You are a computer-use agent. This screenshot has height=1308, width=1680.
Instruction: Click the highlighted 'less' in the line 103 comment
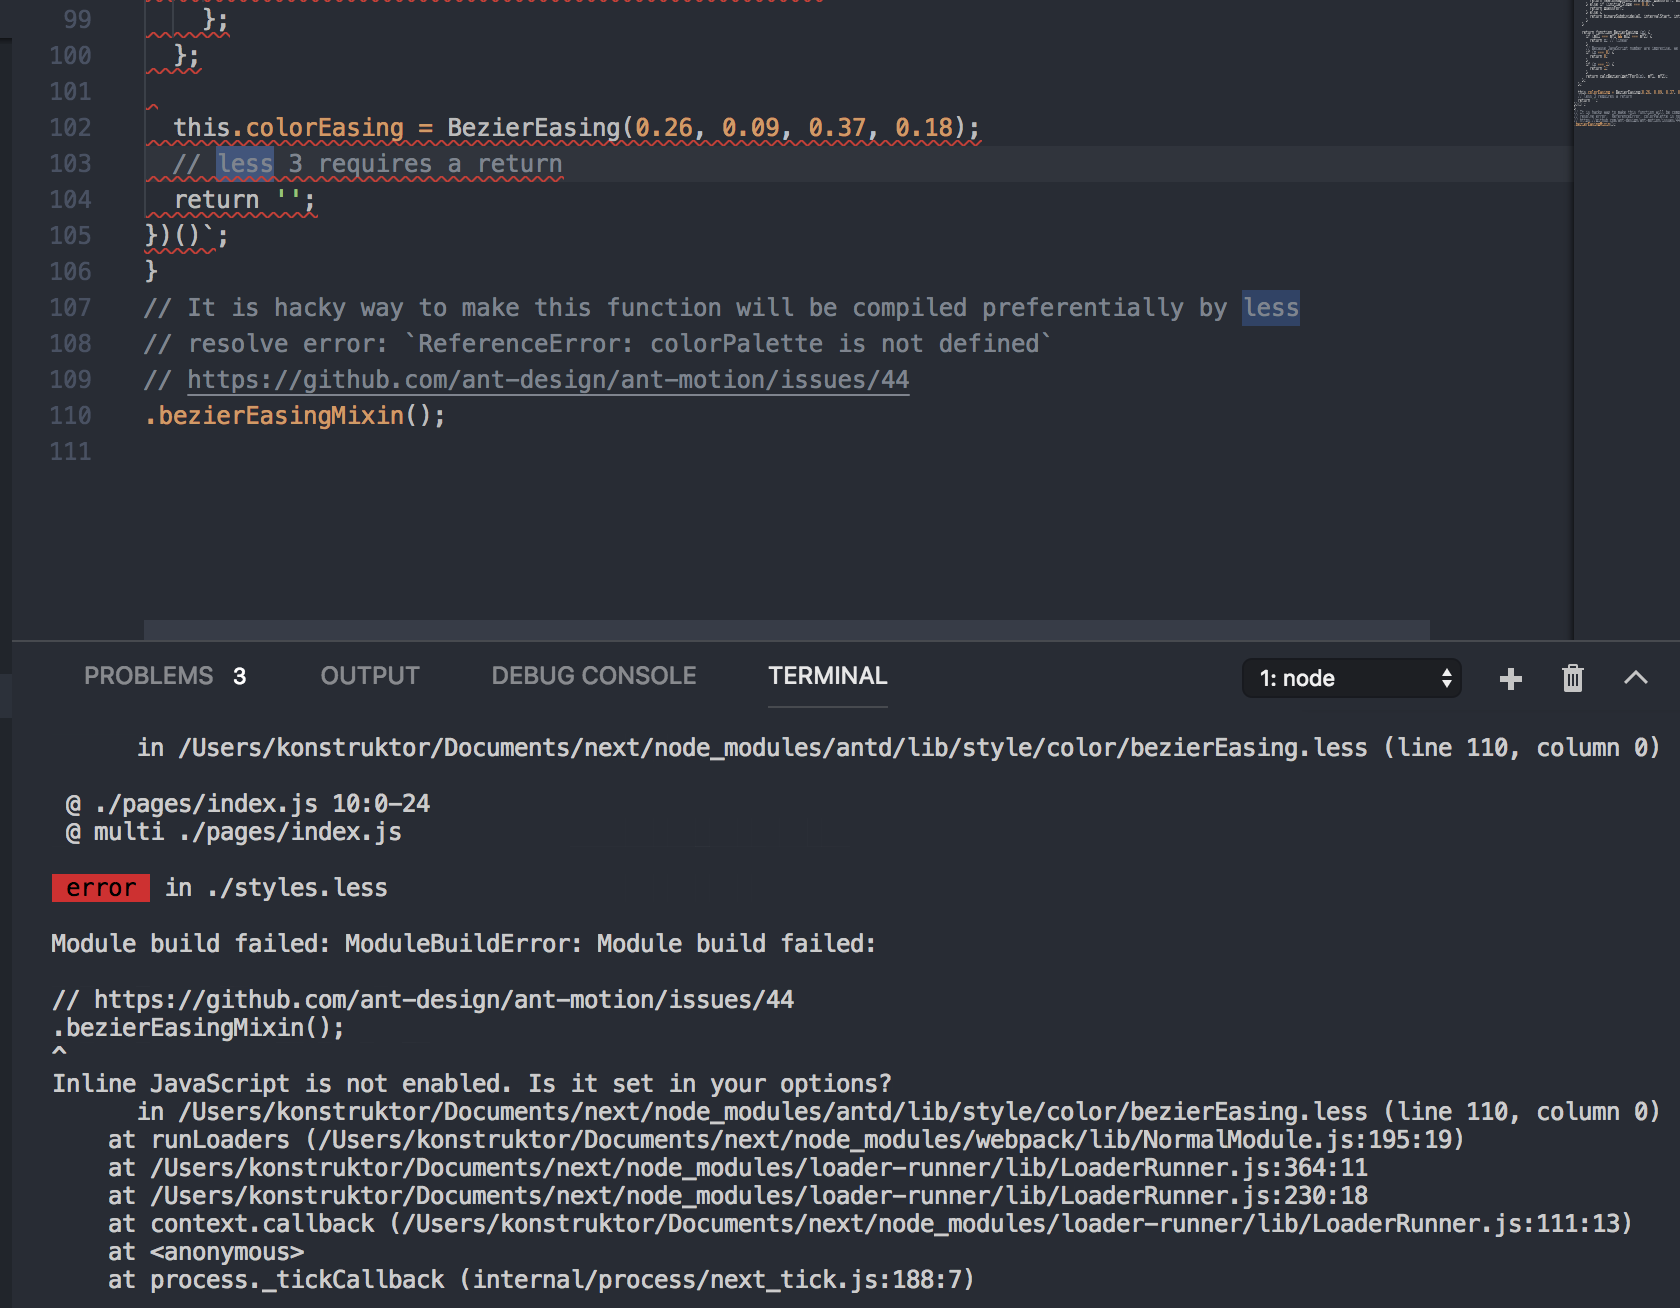[x=245, y=164]
